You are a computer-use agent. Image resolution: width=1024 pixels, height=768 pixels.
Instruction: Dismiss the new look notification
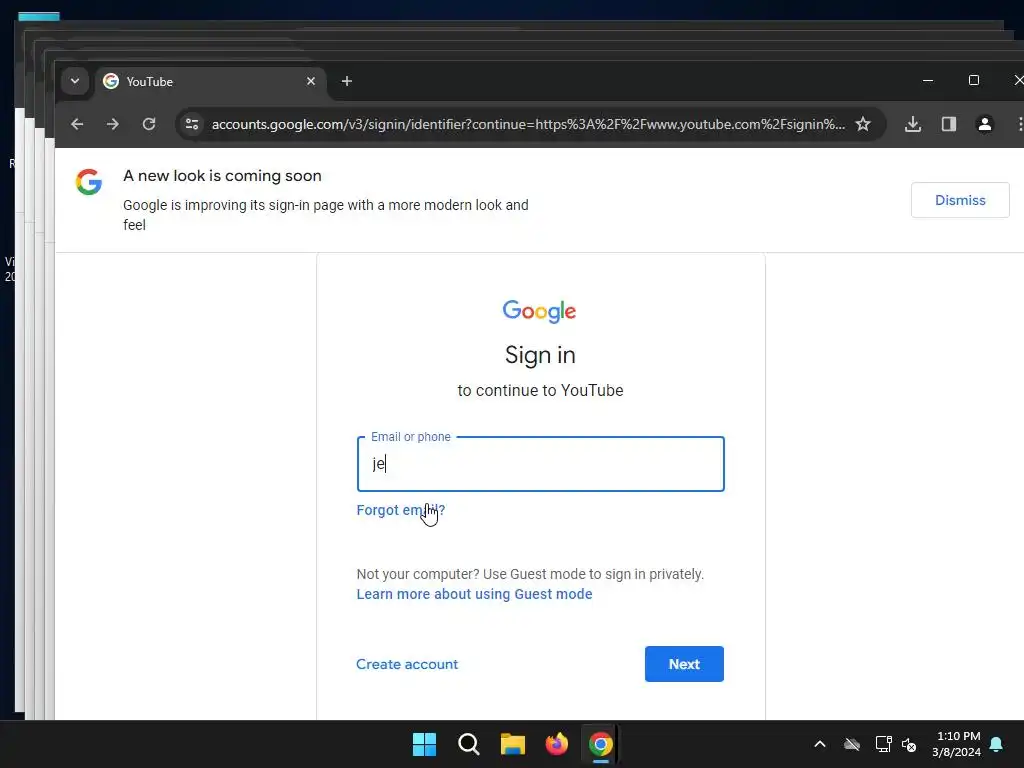coord(960,200)
